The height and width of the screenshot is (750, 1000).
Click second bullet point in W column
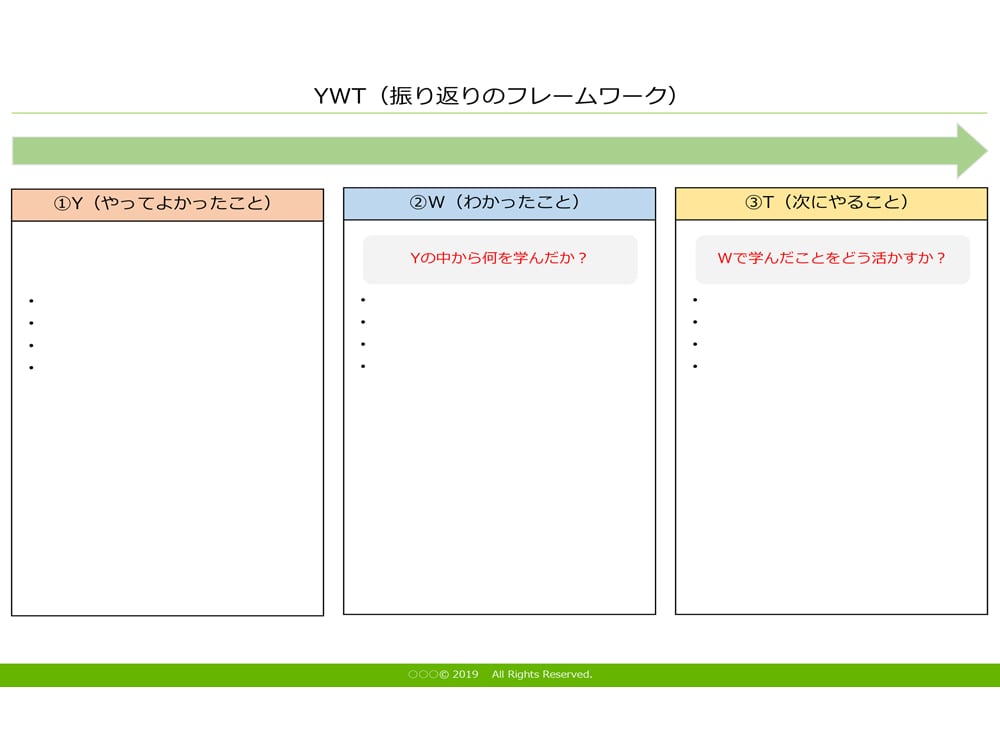pyautogui.click(x=364, y=322)
